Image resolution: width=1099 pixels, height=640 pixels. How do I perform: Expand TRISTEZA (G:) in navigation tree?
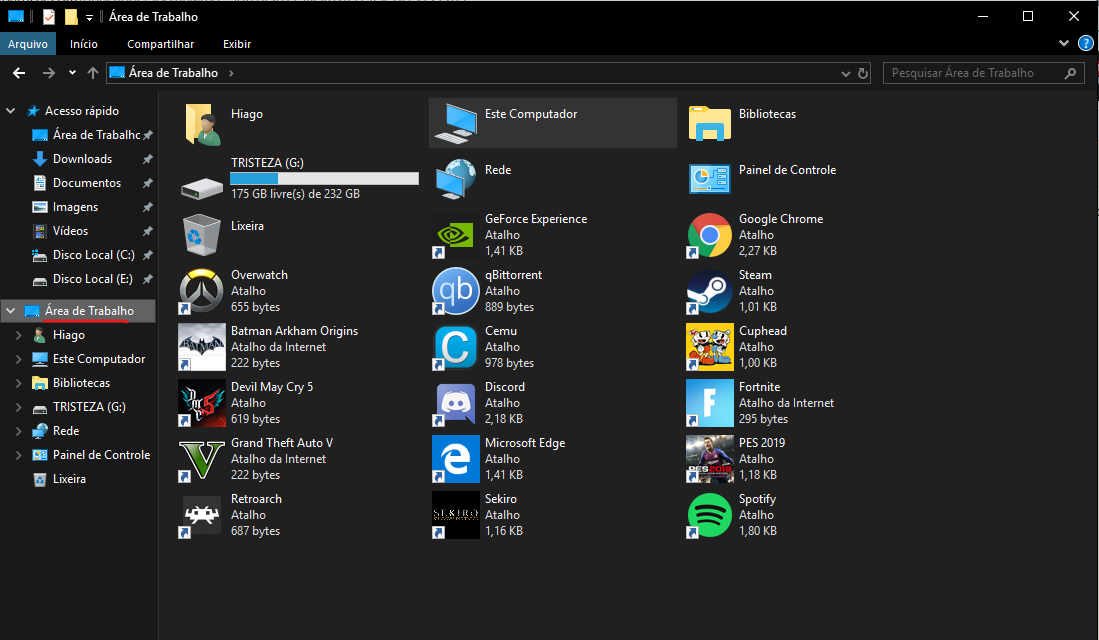click(19, 407)
